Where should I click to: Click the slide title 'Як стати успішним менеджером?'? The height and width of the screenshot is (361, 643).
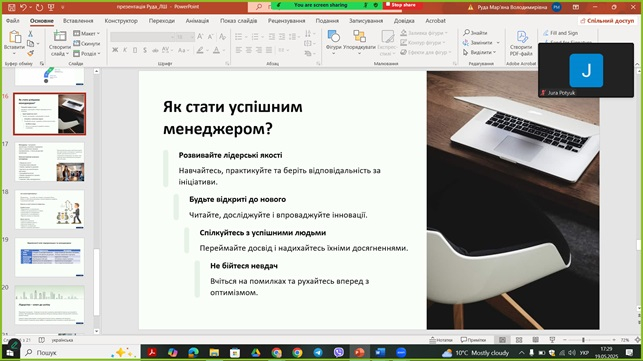point(233,118)
